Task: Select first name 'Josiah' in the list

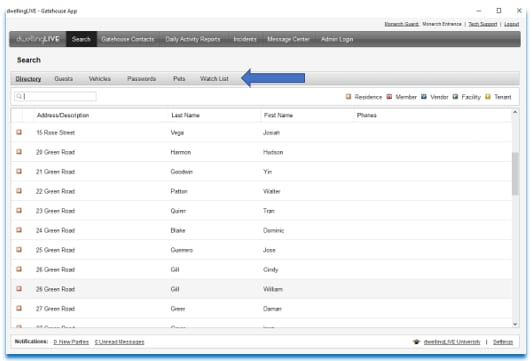Action: [271, 133]
